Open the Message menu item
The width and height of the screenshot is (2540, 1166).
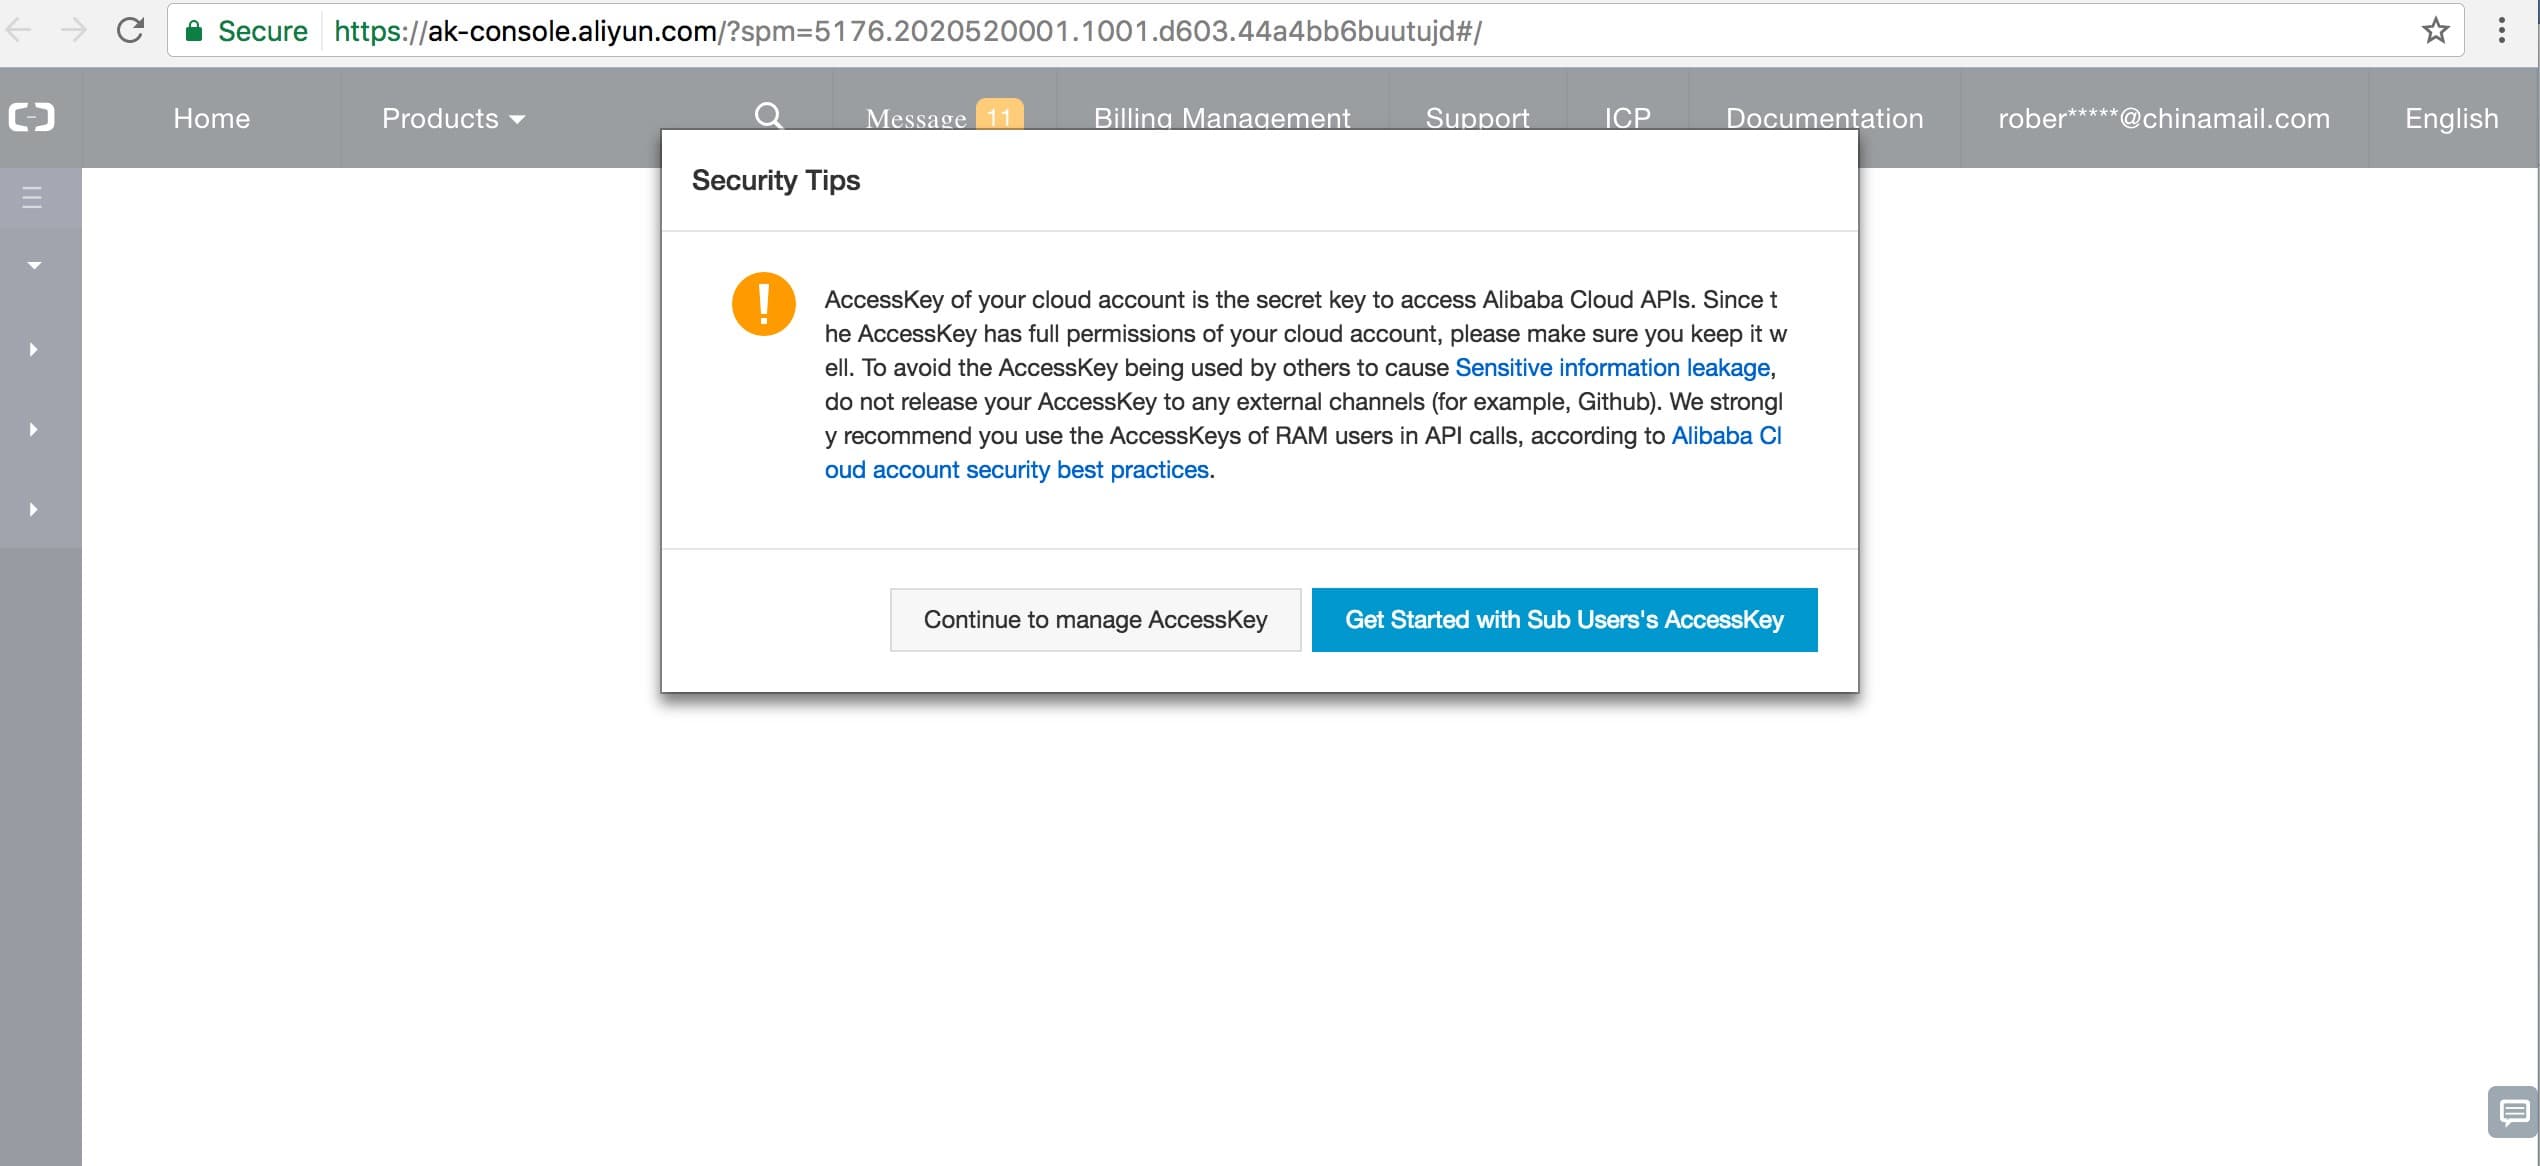[x=916, y=118]
